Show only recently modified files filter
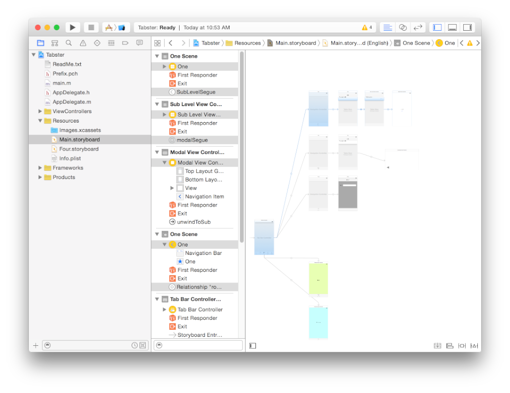 pyautogui.click(x=134, y=345)
